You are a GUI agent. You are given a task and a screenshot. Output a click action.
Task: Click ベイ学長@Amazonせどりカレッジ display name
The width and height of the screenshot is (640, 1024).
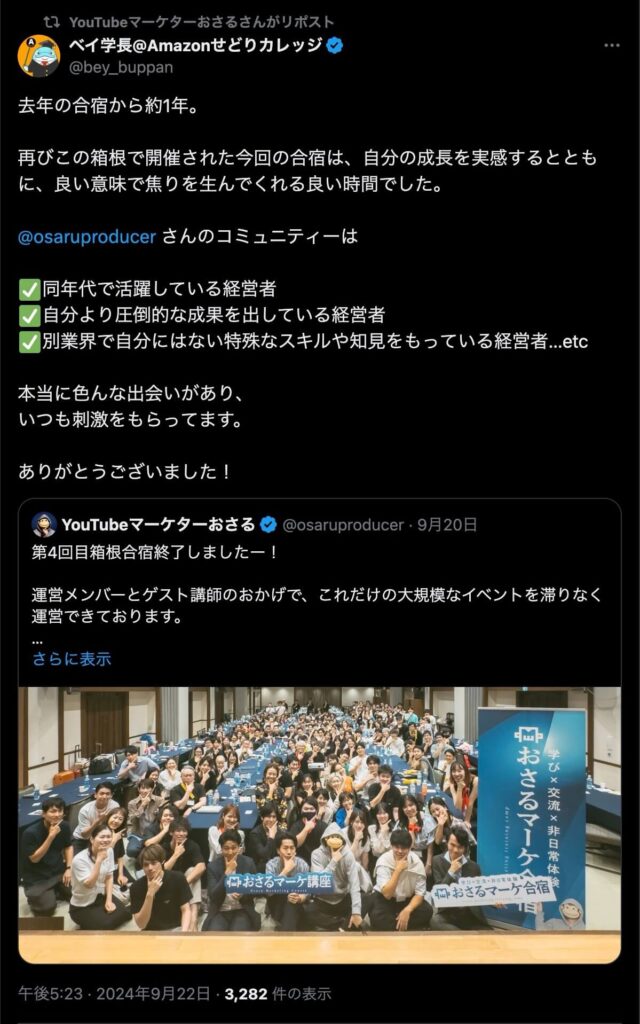(196, 46)
